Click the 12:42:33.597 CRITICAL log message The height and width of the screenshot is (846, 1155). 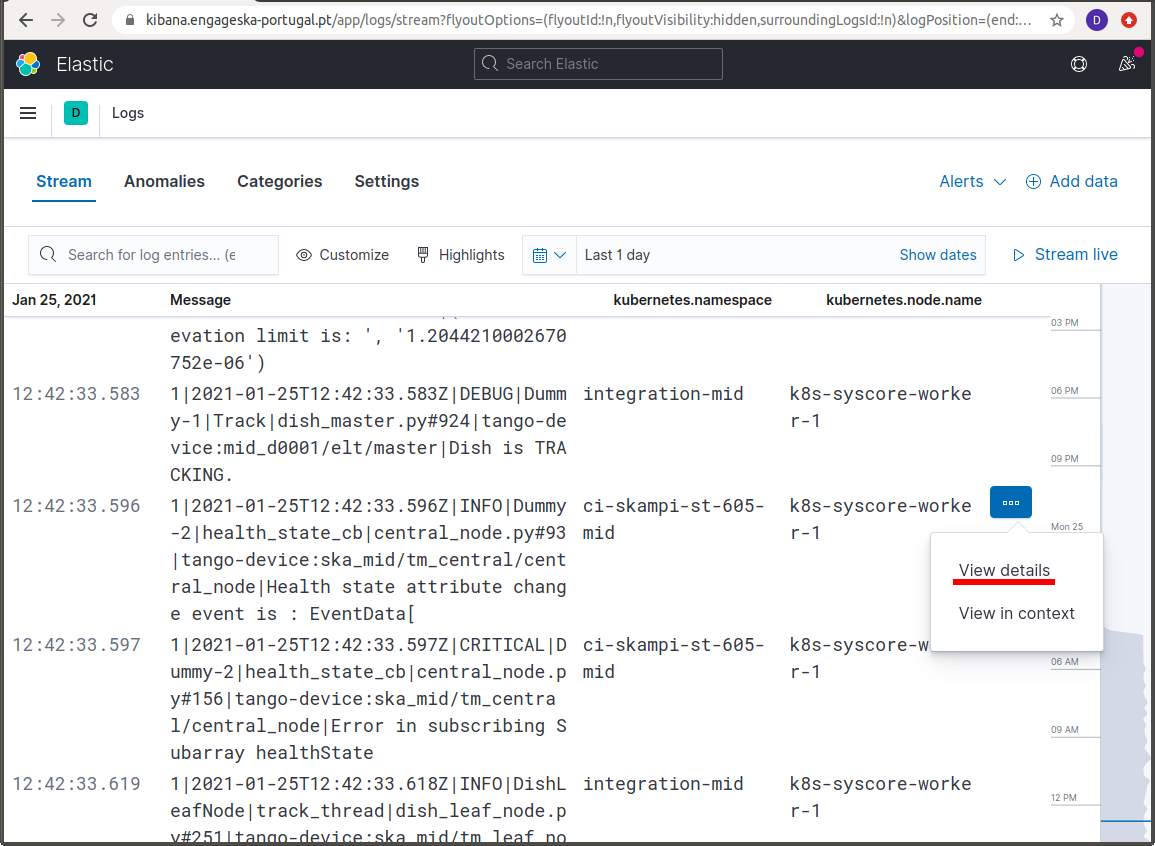point(368,699)
